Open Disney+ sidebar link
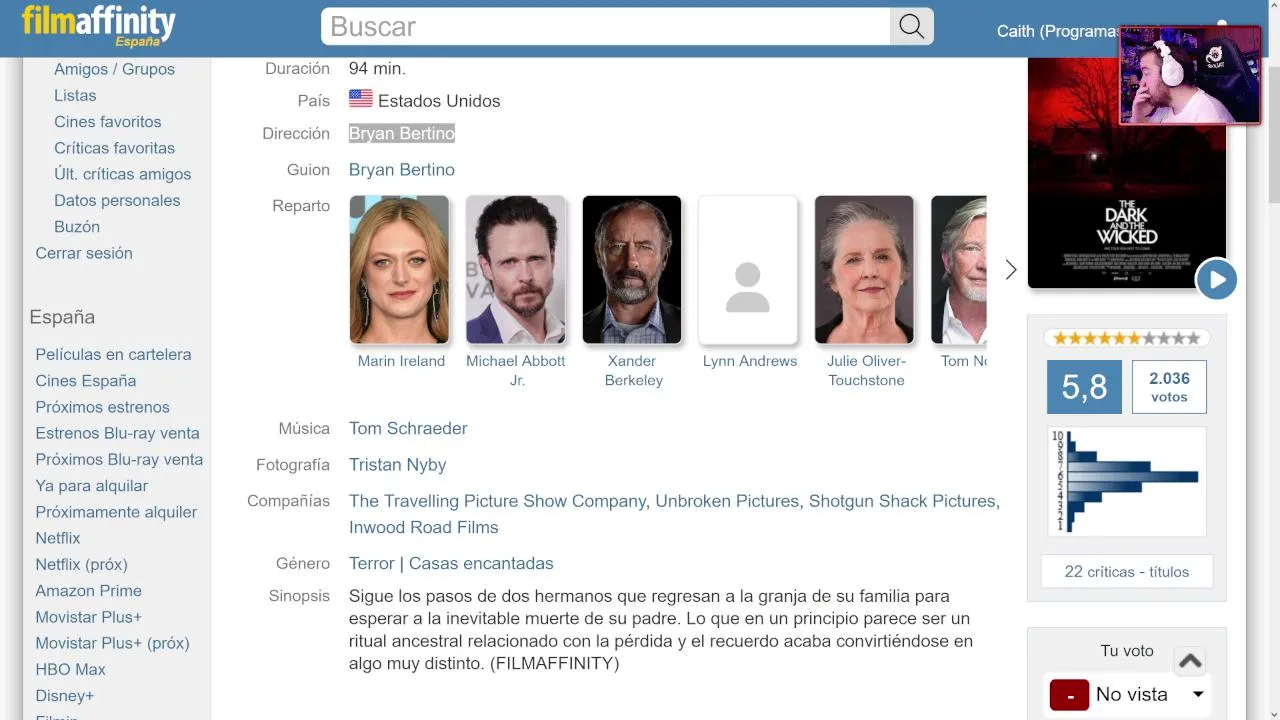 (x=64, y=696)
